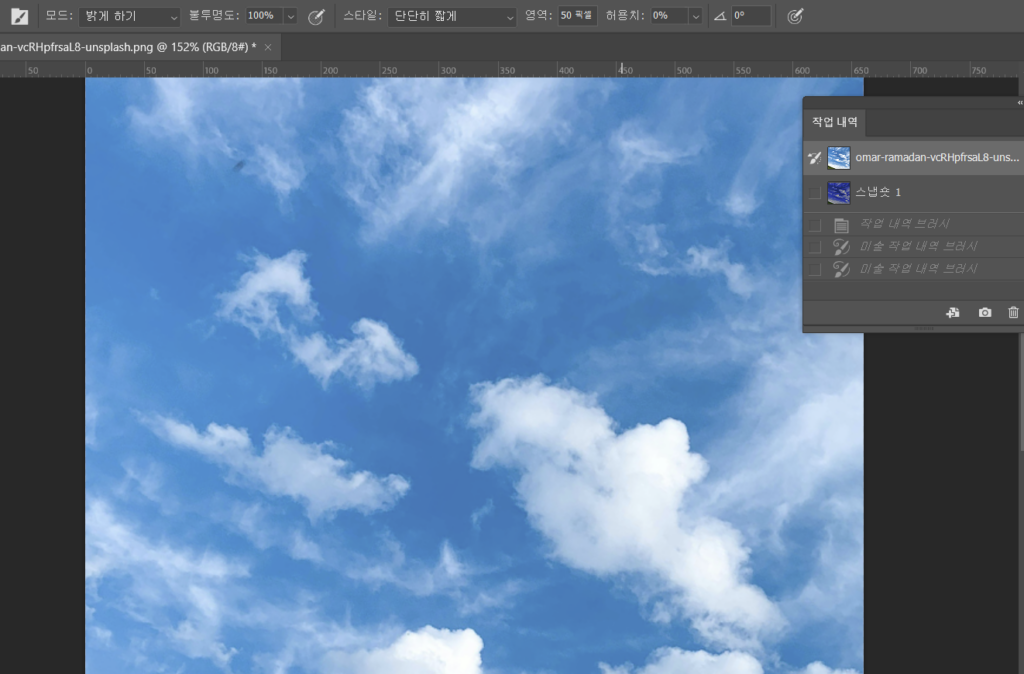
Task: Click the 영역 50 픽셀 input field
Action: (x=577, y=16)
